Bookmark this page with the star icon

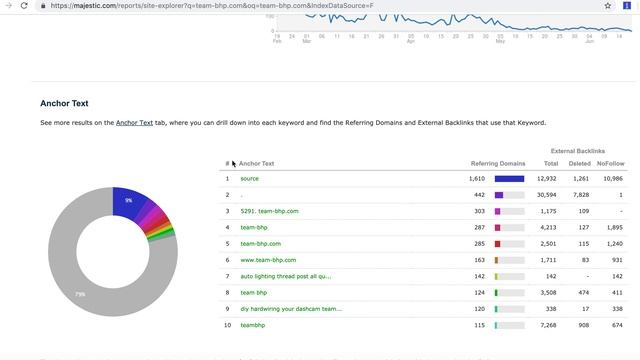coord(608,6)
